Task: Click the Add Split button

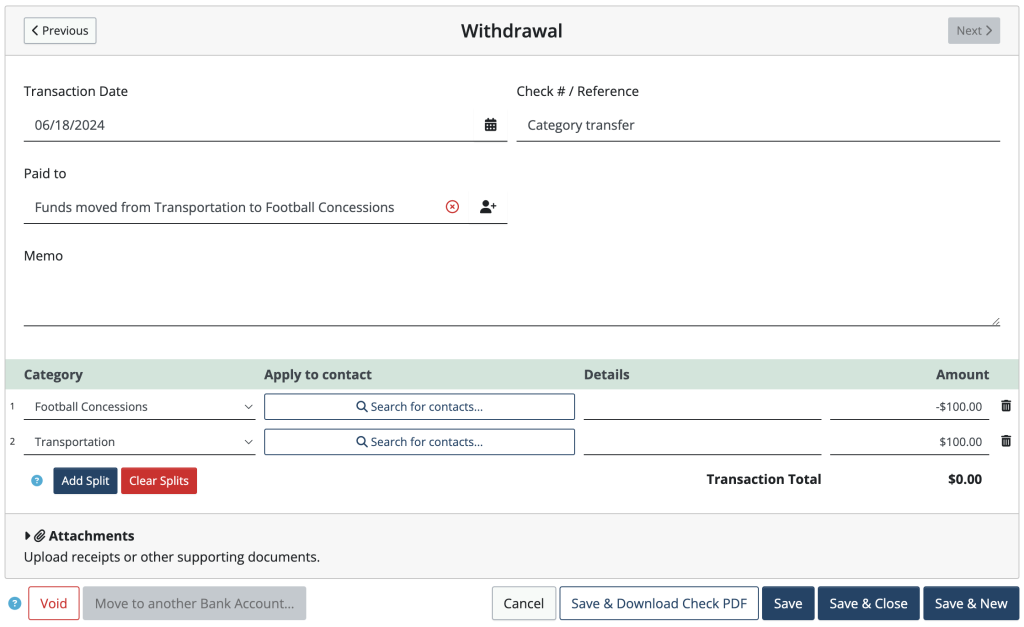Action: click(85, 481)
